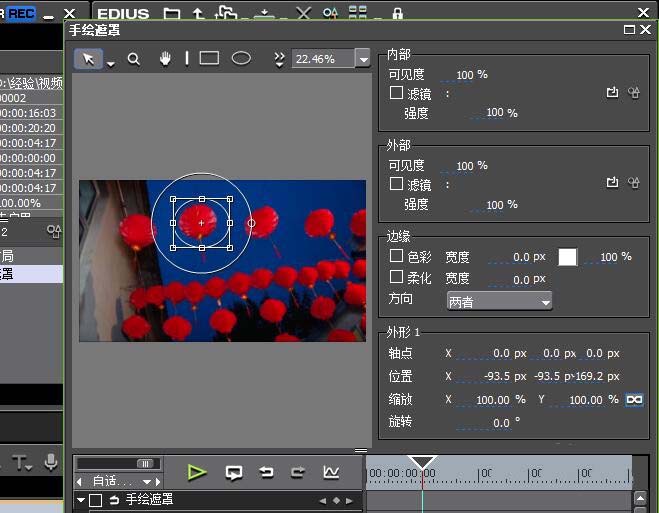Screen dimensions: 659x513
Task: Expand the hidden toolbar tools chevron
Action: pyautogui.click(x=279, y=59)
